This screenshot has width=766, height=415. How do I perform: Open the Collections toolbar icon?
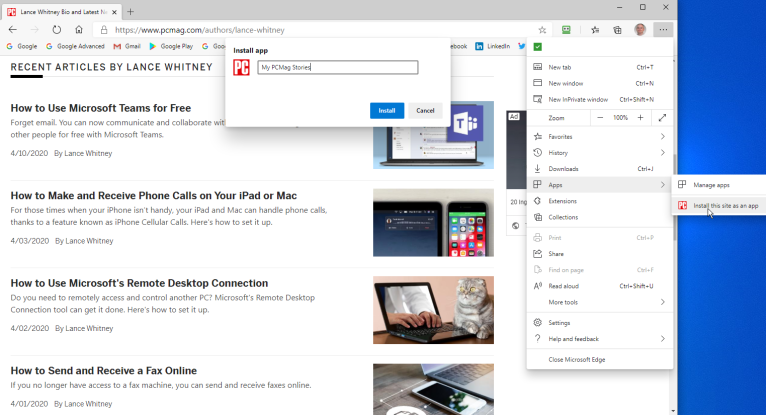617,30
